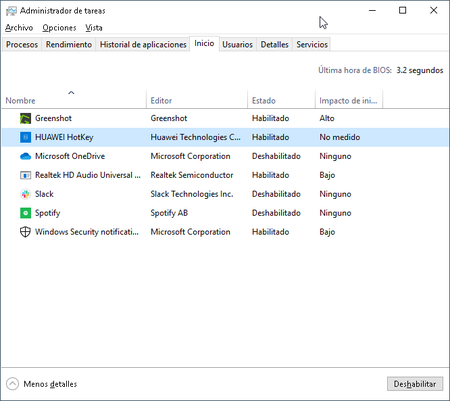This screenshot has height=401, width=450.
Task: Click the HUAWEI HotKey blue icon
Action: pyautogui.click(x=25, y=137)
